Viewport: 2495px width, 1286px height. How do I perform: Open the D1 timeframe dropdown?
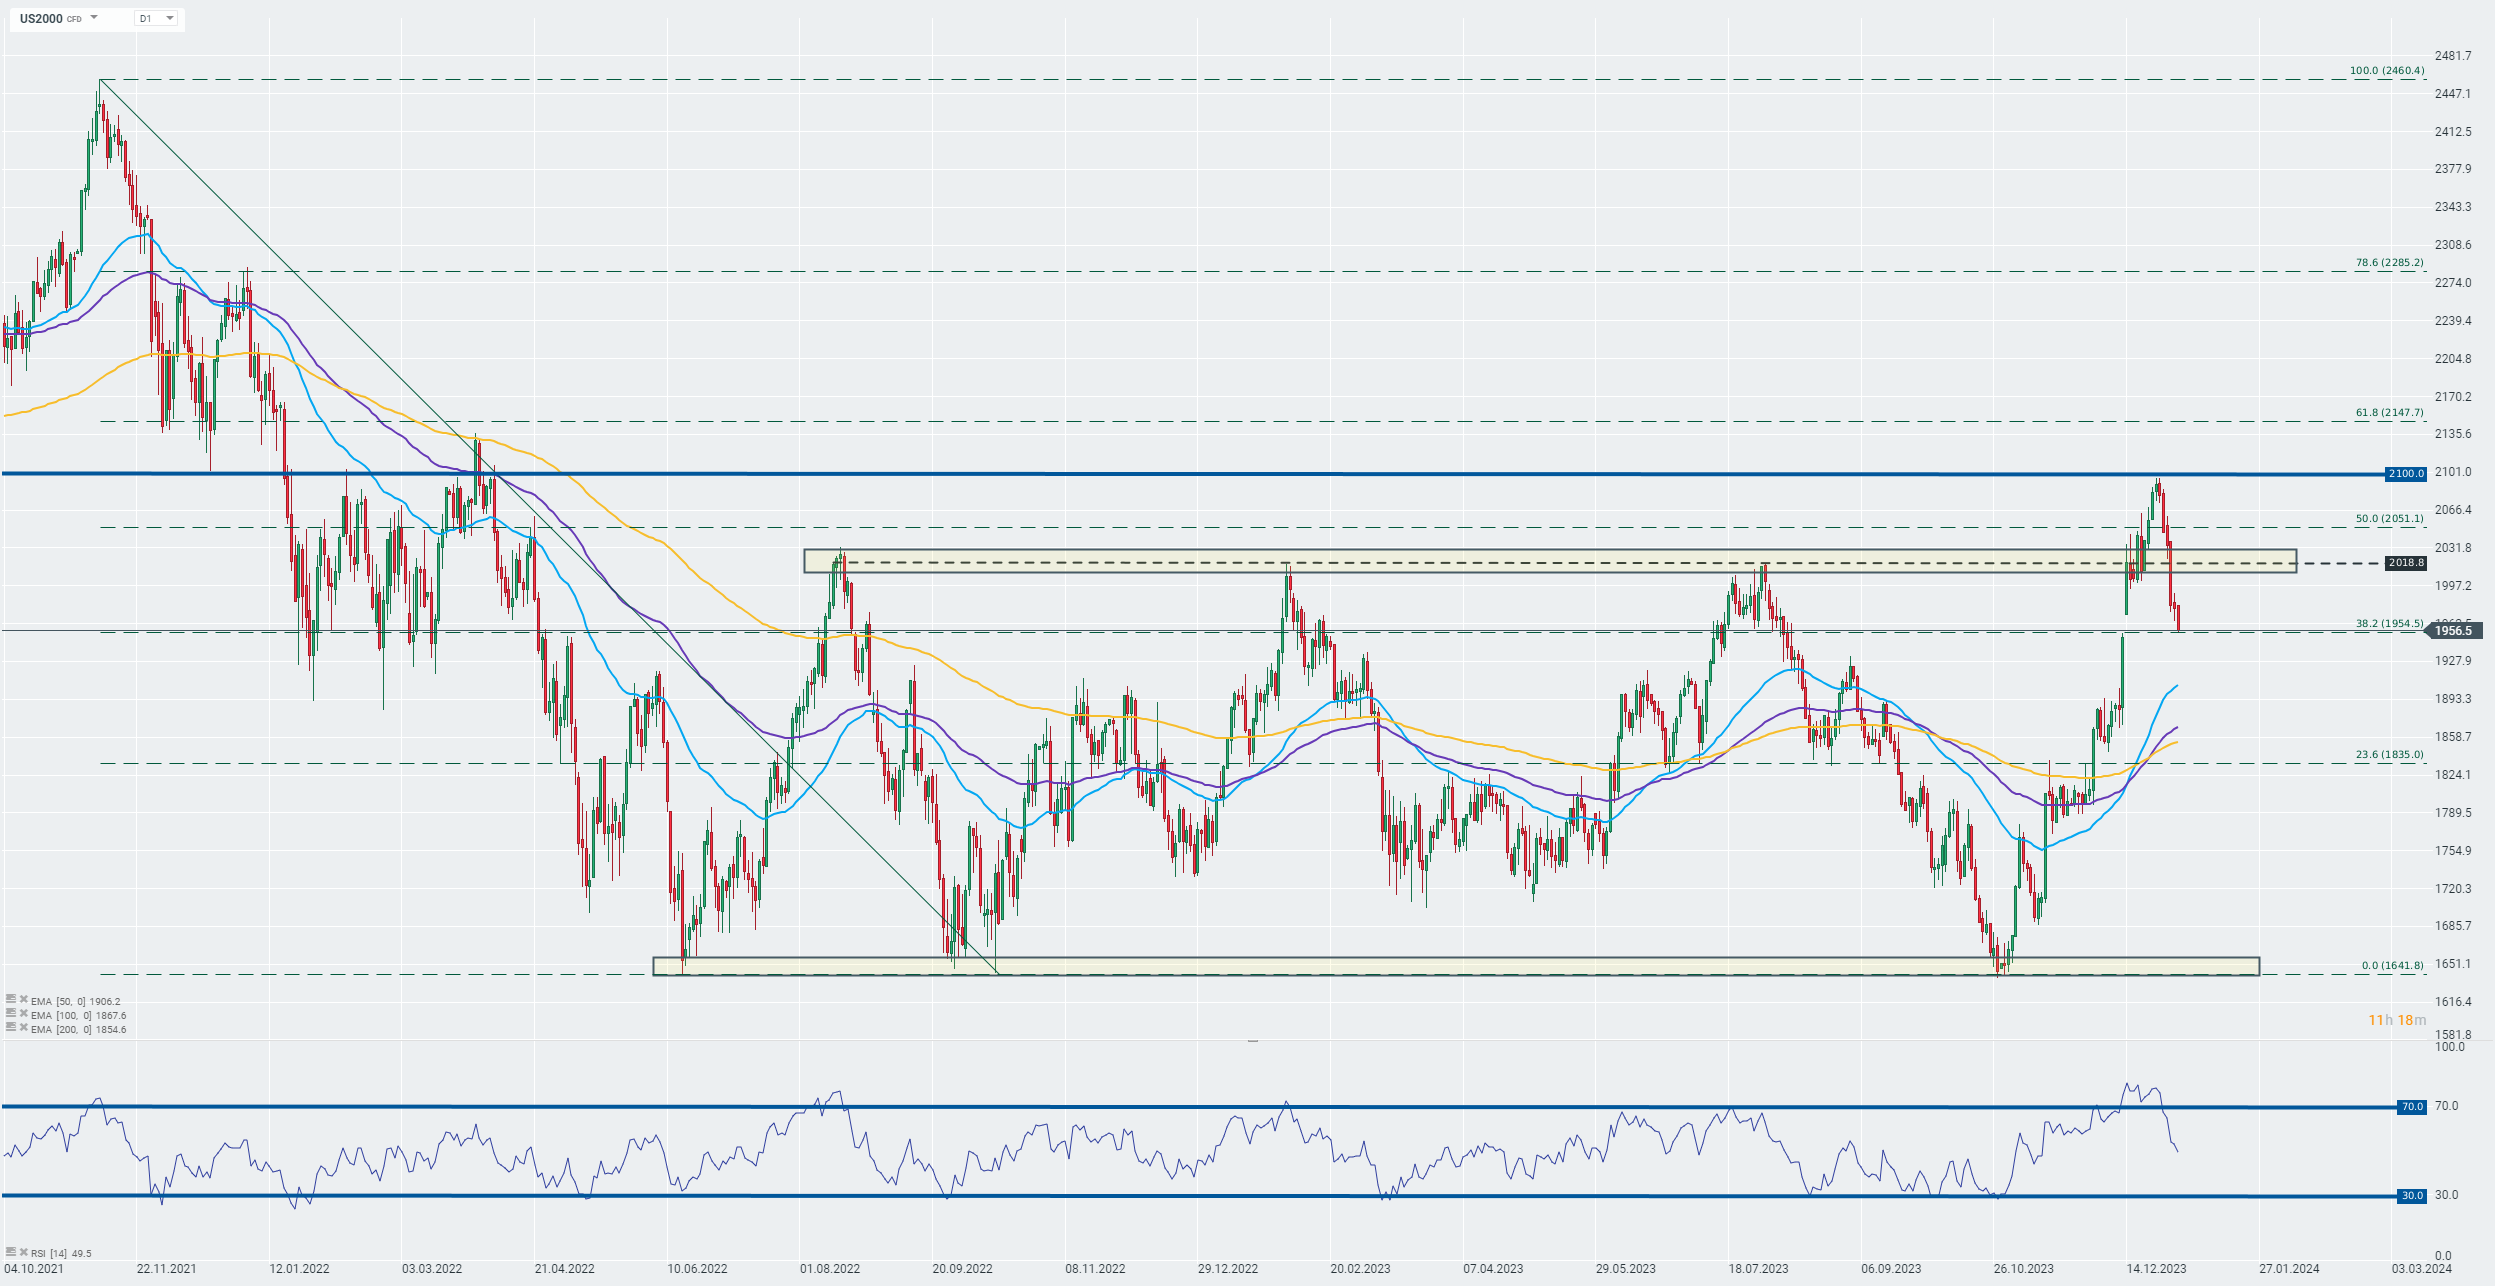click(157, 18)
